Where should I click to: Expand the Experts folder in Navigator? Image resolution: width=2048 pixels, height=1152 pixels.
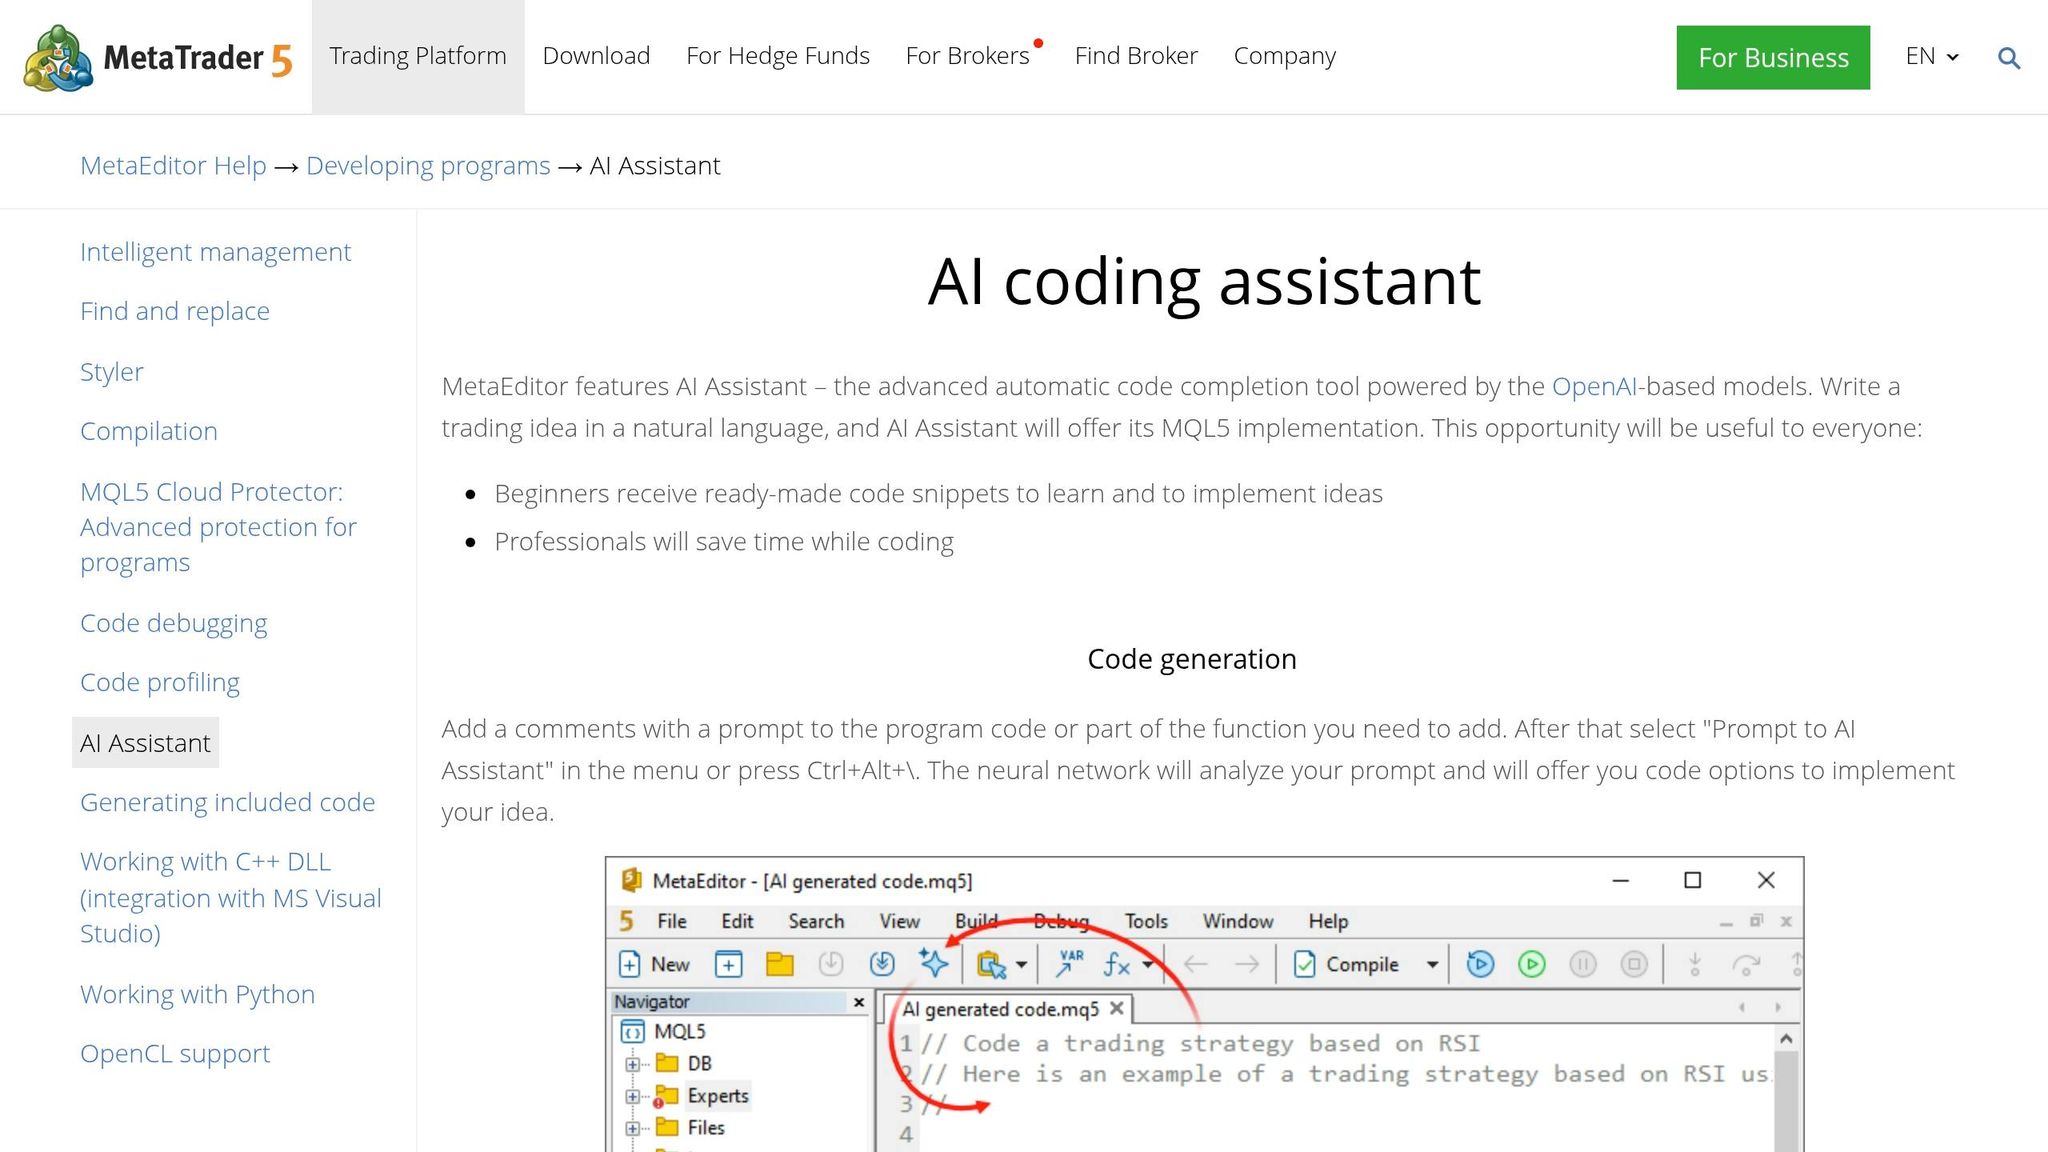[x=632, y=1096]
